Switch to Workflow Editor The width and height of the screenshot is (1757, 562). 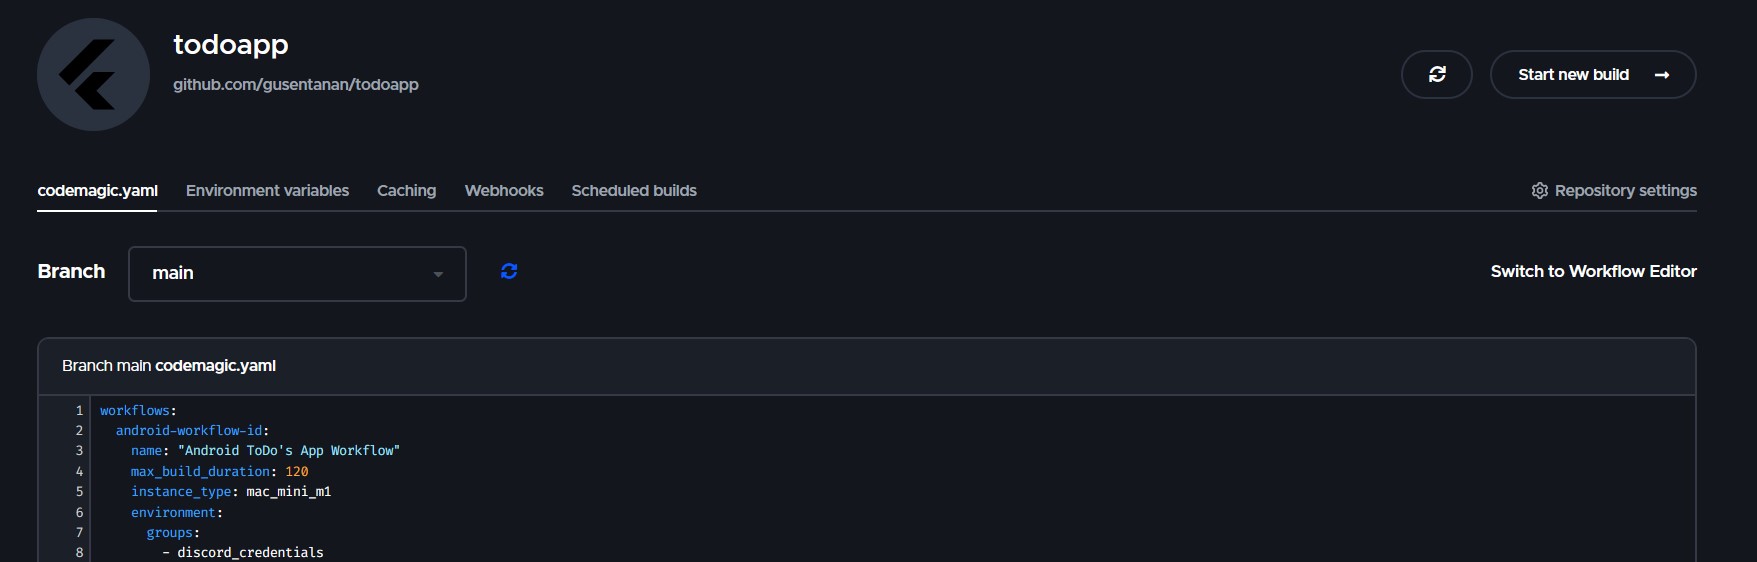(x=1593, y=271)
